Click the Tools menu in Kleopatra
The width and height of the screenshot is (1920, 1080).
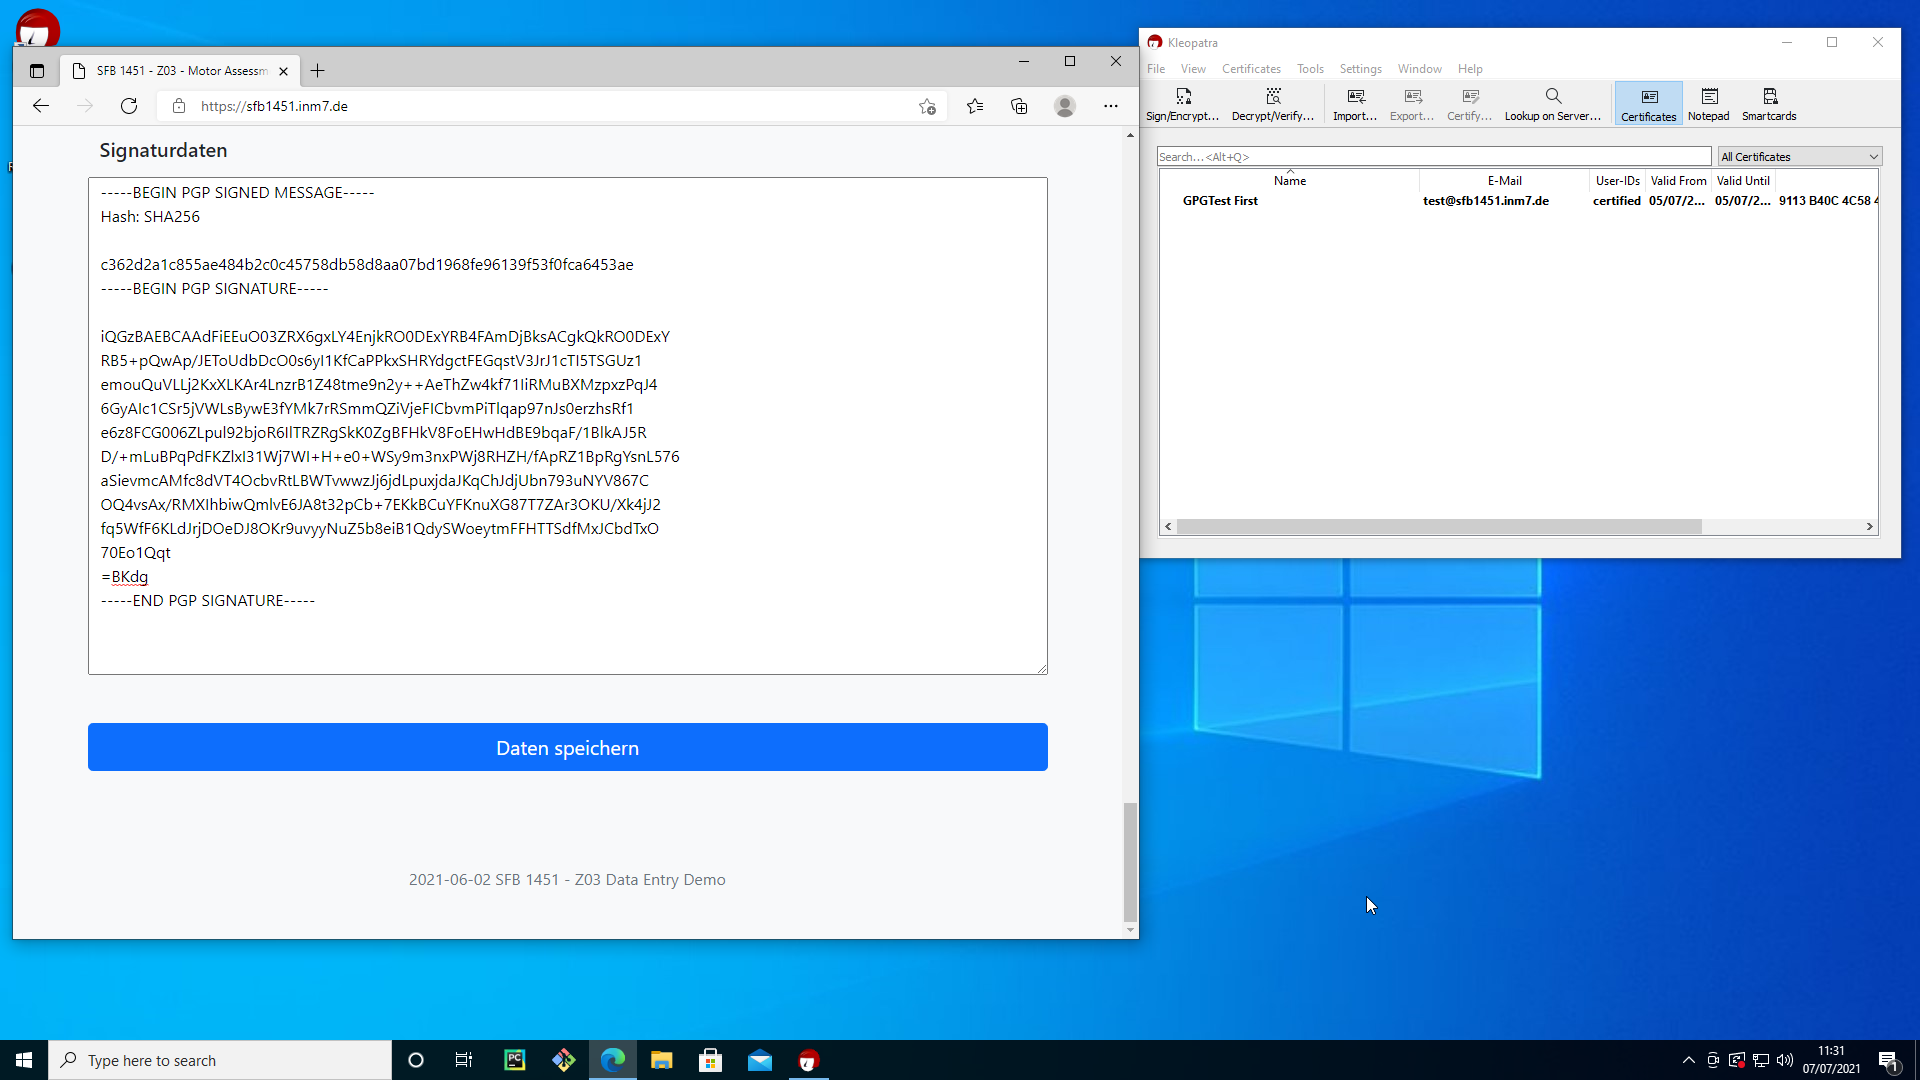coord(1311,69)
